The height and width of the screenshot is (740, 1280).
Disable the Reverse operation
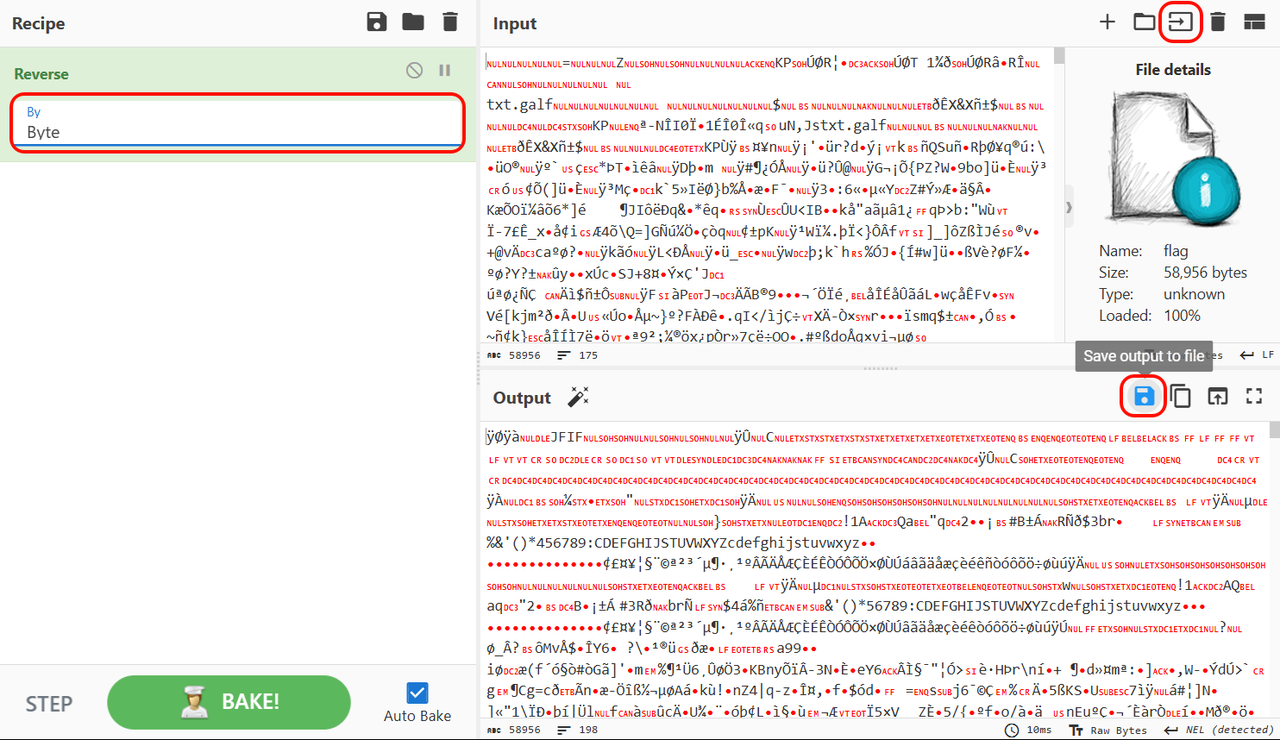click(x=414, y=70)
